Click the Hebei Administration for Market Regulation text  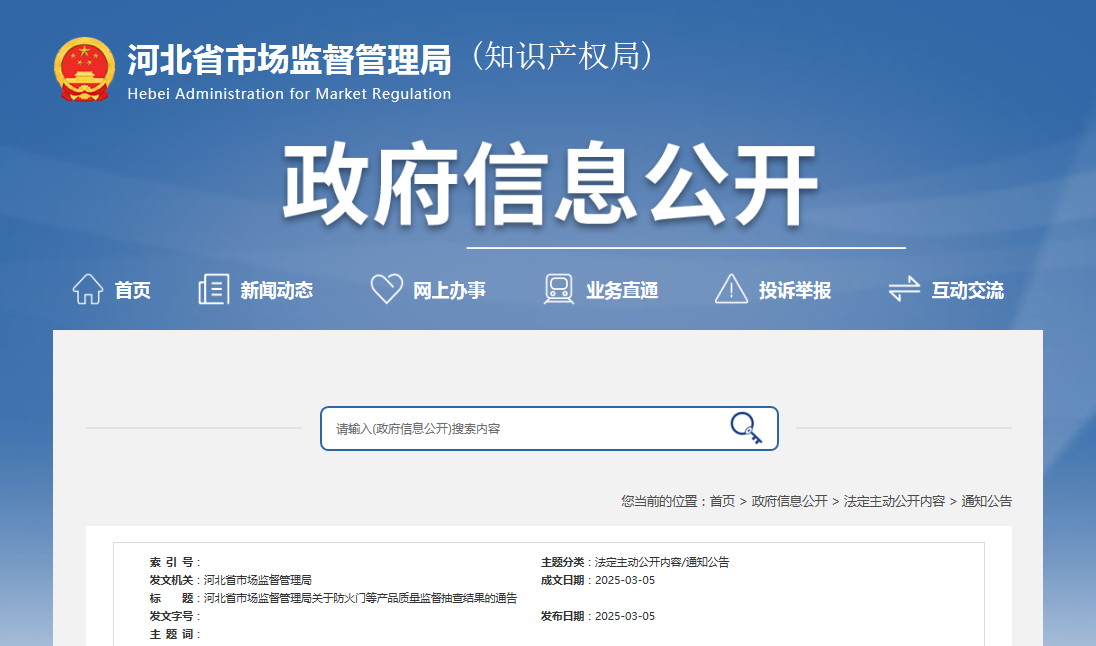coord(289,94)
